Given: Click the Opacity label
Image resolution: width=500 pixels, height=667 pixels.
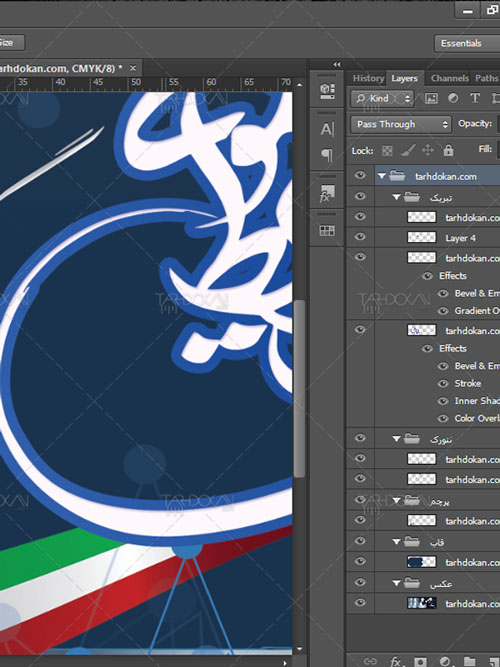Looking at the screenshot, I should pos(475,123).
